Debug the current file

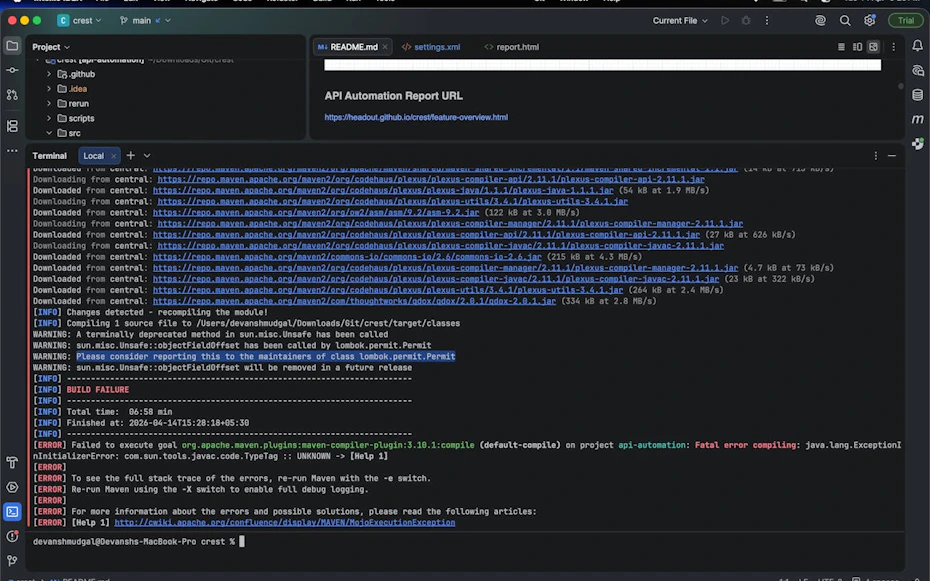(746, 20)
